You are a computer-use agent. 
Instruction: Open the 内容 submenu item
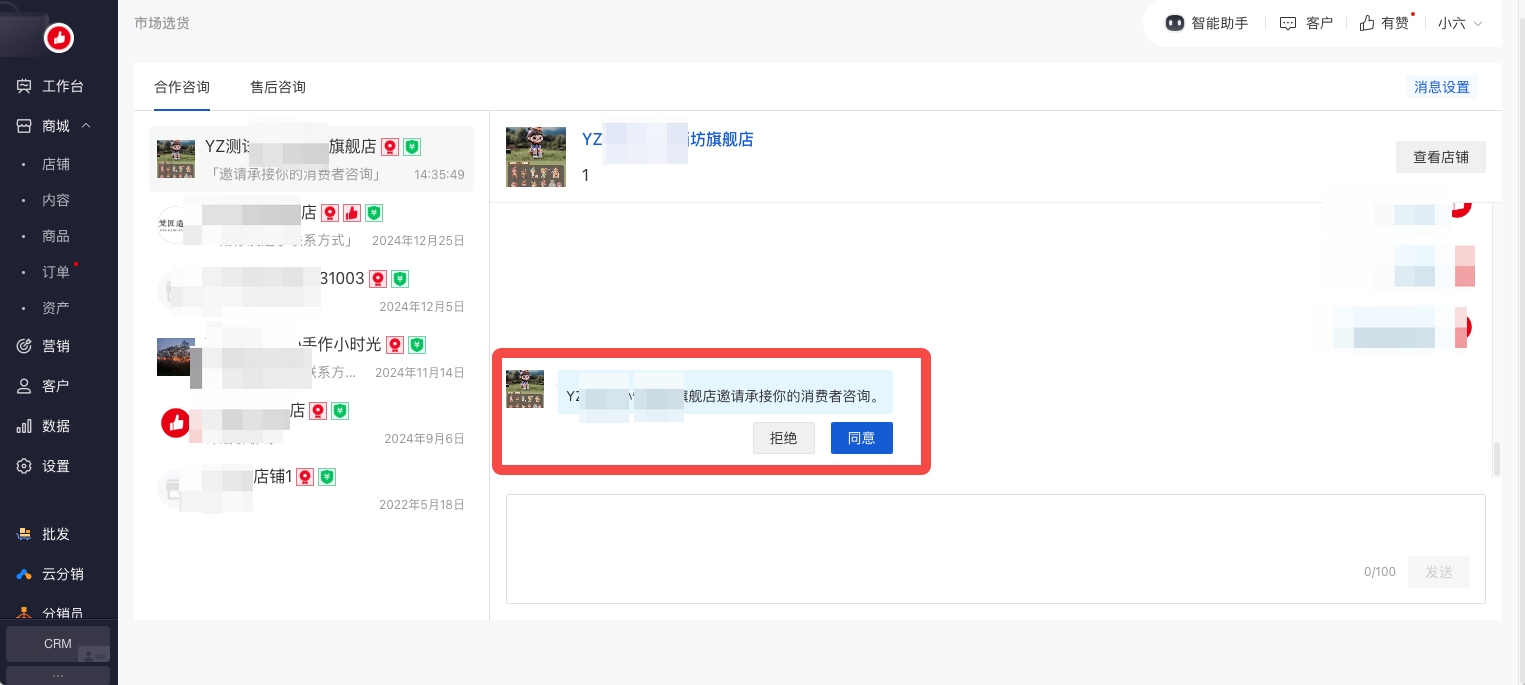click(56, 200)
